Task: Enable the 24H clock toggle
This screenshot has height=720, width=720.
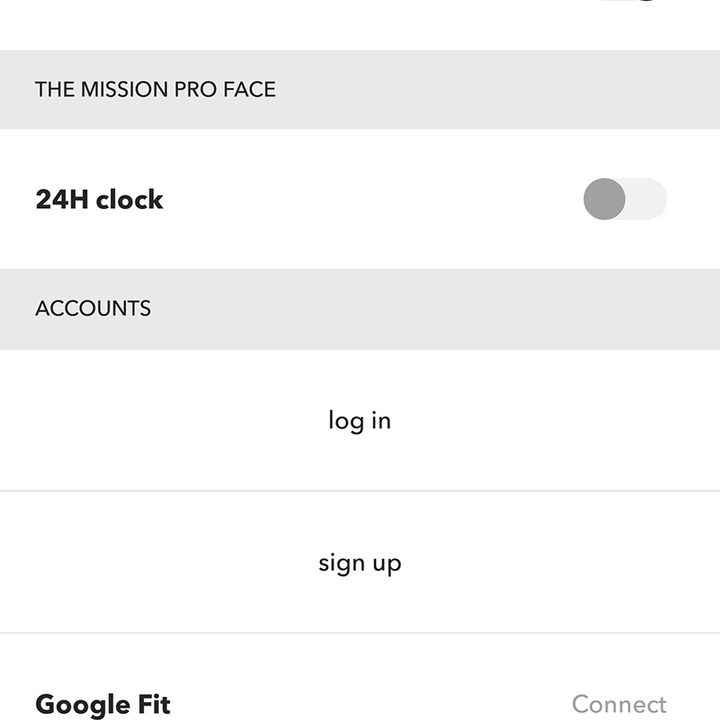Action: pos(625,199)
